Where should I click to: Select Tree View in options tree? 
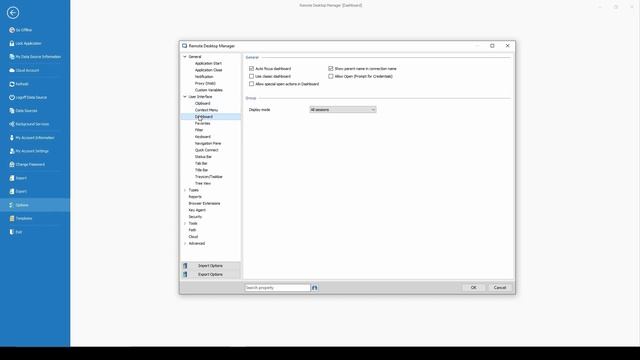point(202,184)
